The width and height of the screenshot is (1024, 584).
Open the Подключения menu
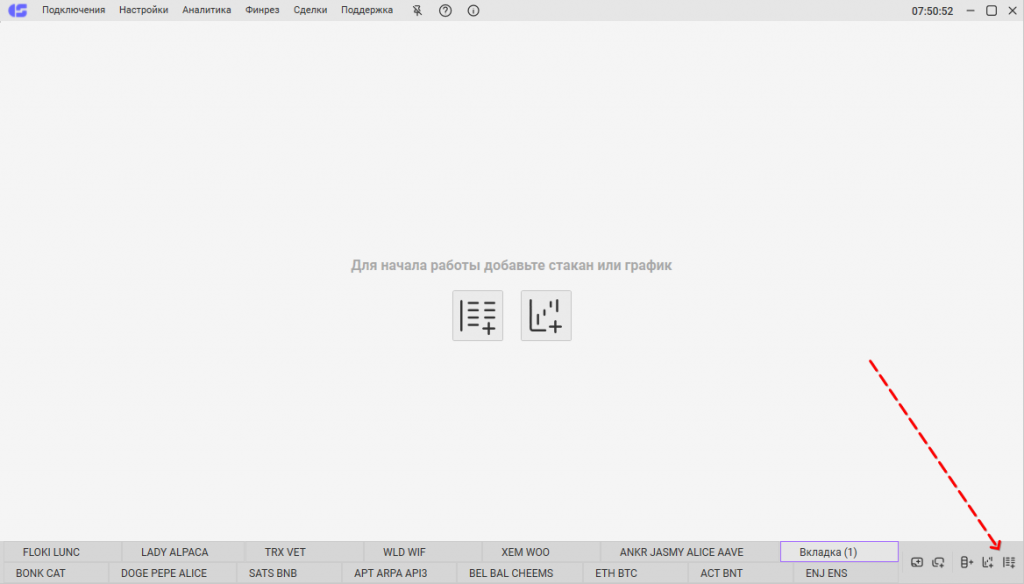[74, 10]
